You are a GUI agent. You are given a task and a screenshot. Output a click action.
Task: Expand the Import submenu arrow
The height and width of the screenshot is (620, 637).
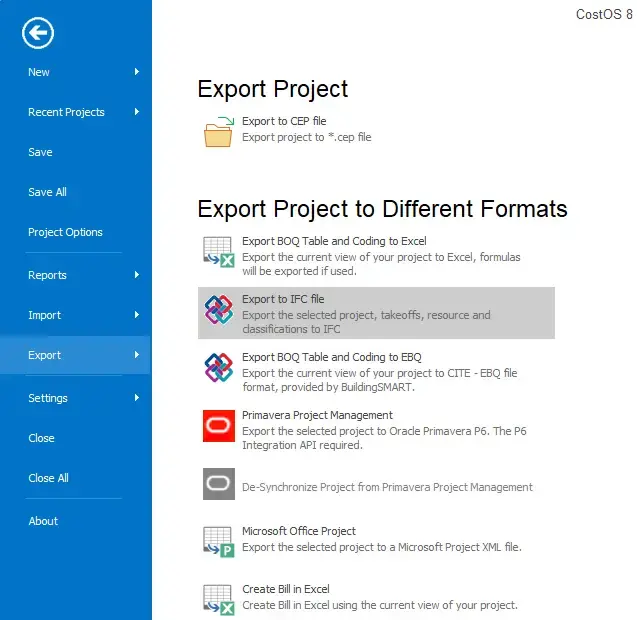(136, 315)
